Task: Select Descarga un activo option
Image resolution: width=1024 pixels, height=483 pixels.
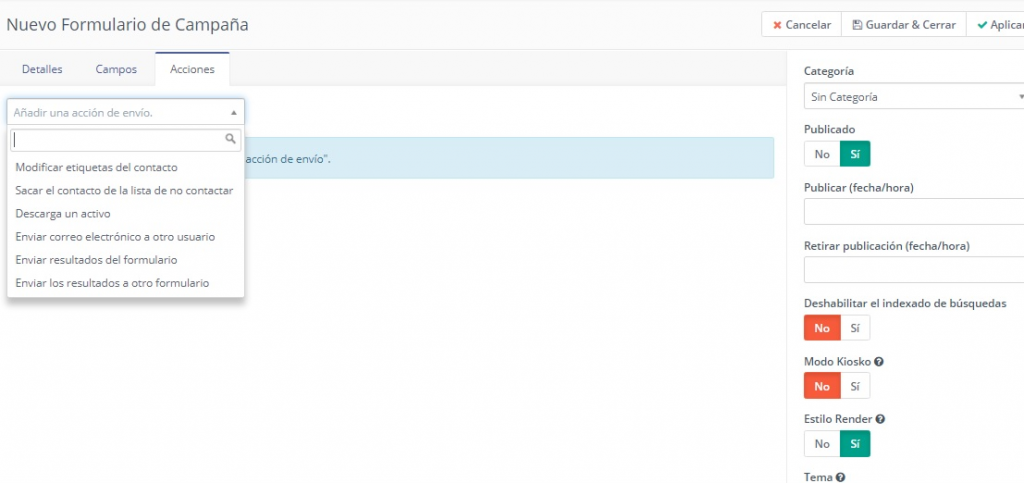Action: pos(63,213)
